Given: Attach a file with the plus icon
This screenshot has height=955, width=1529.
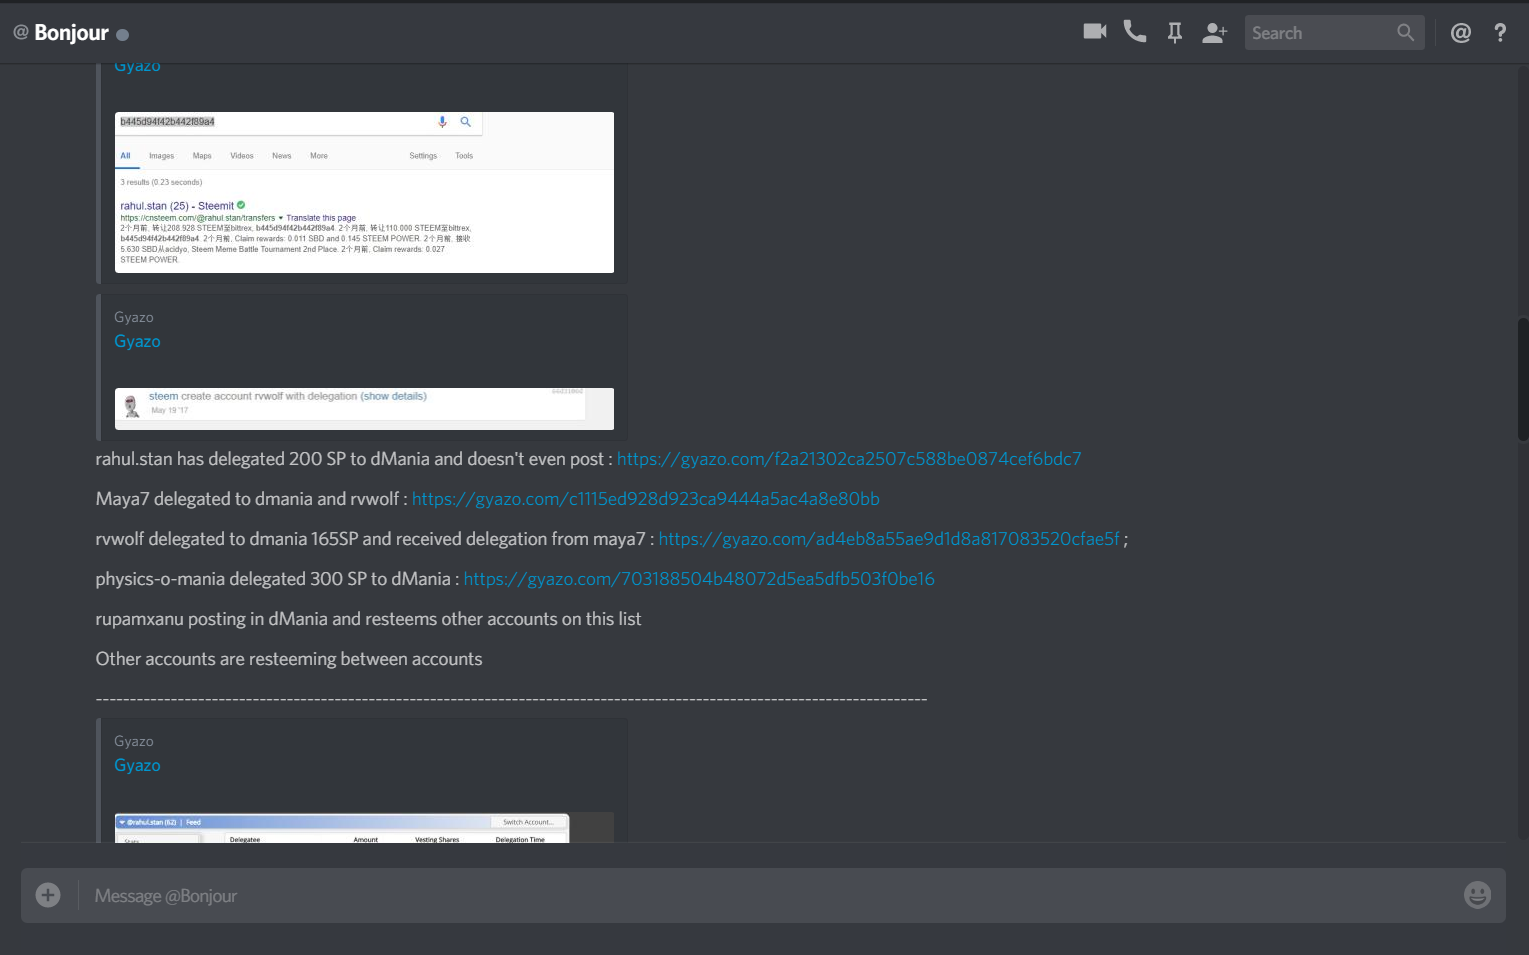Looking at the screenshot, I should tap(47, 894).
